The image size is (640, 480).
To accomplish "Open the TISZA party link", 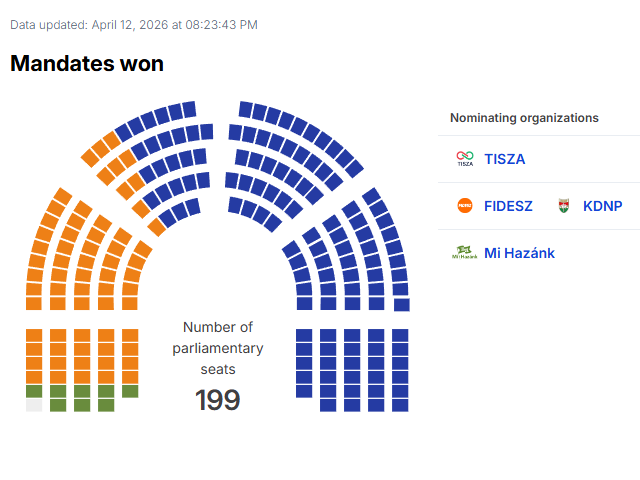I will pyautogui.click(x=504, y=159).
